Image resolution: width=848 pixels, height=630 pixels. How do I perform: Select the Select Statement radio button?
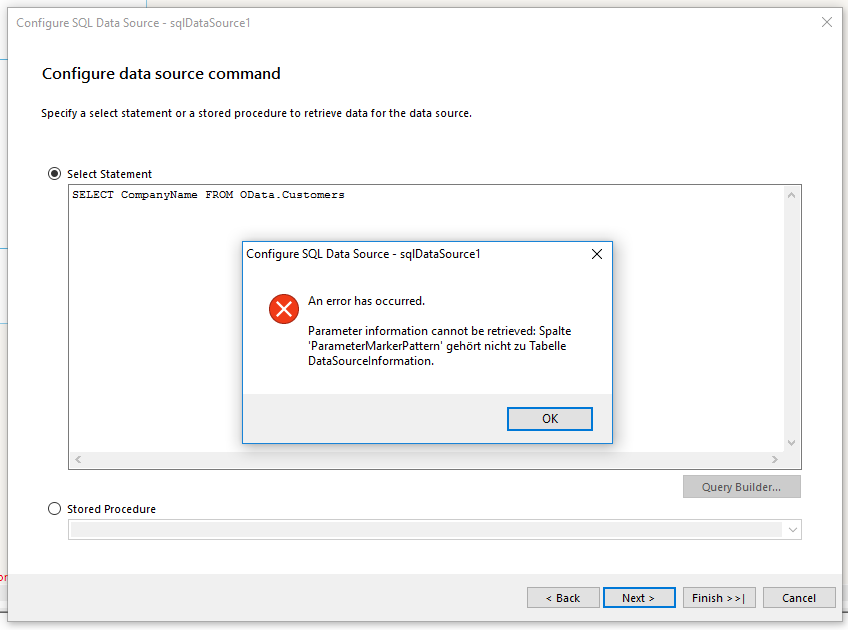[55, 174]
